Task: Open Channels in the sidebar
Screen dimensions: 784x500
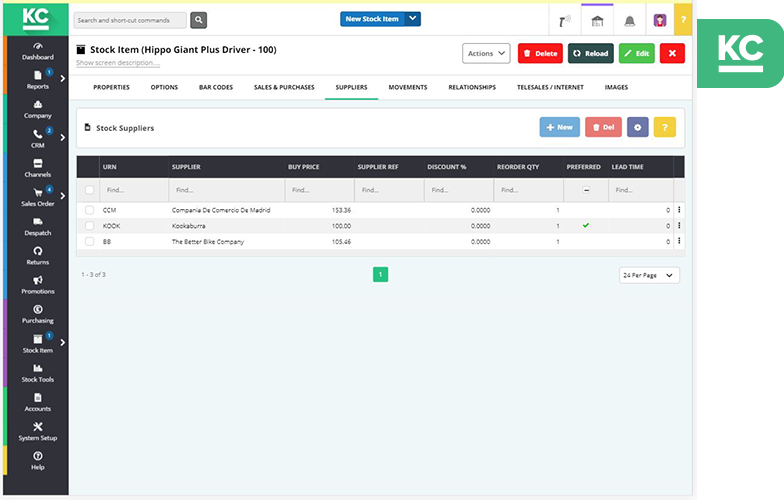Action: tap(38, 168)
